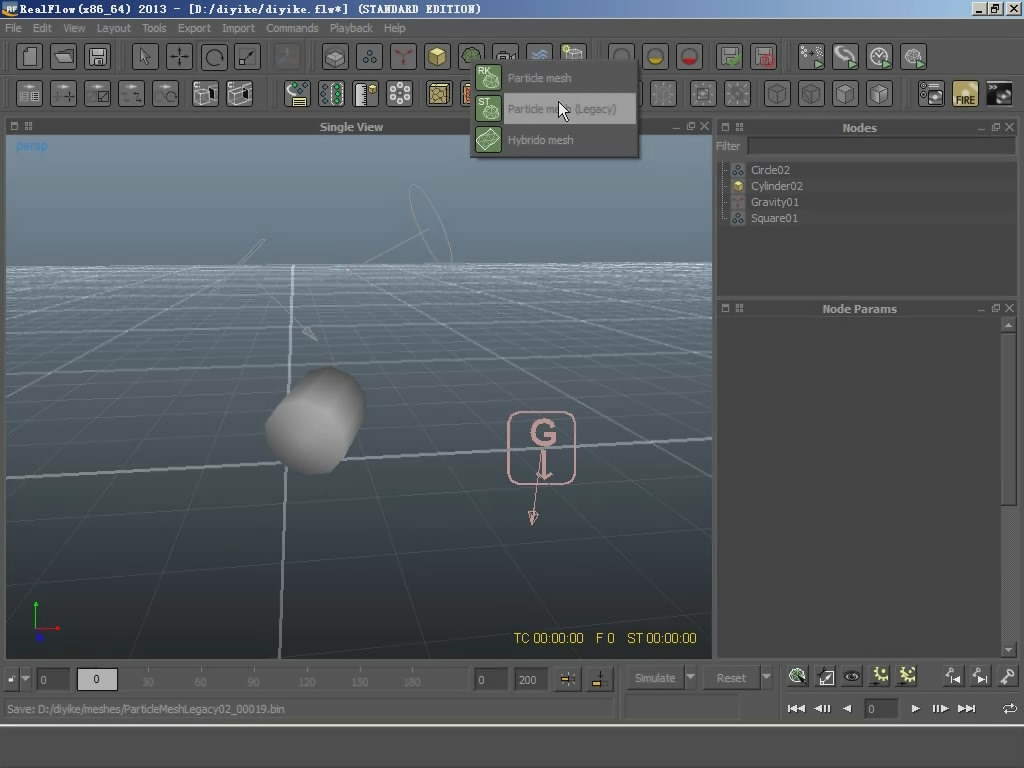
Task: Click the Hybrido mesh green icon
Action: pos(488,140)
